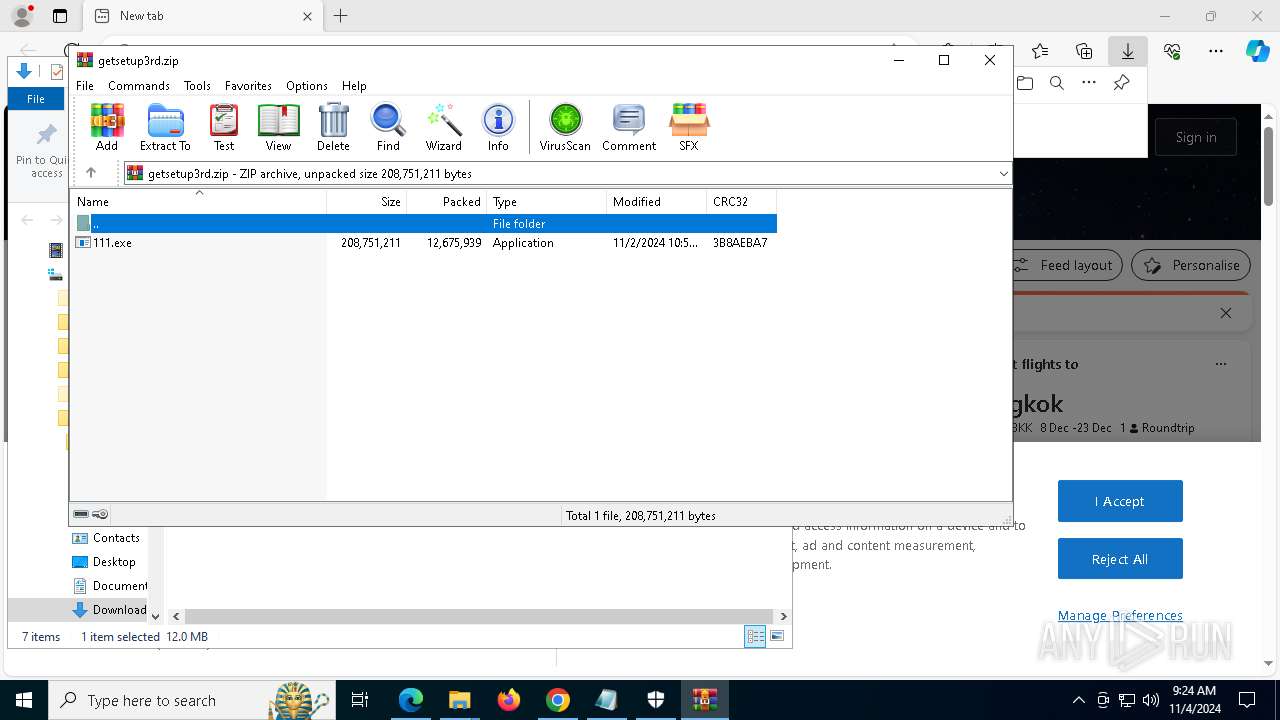
Task: Sort by the Packed column header
Action: pyautogui.click(x=447, y=202)
